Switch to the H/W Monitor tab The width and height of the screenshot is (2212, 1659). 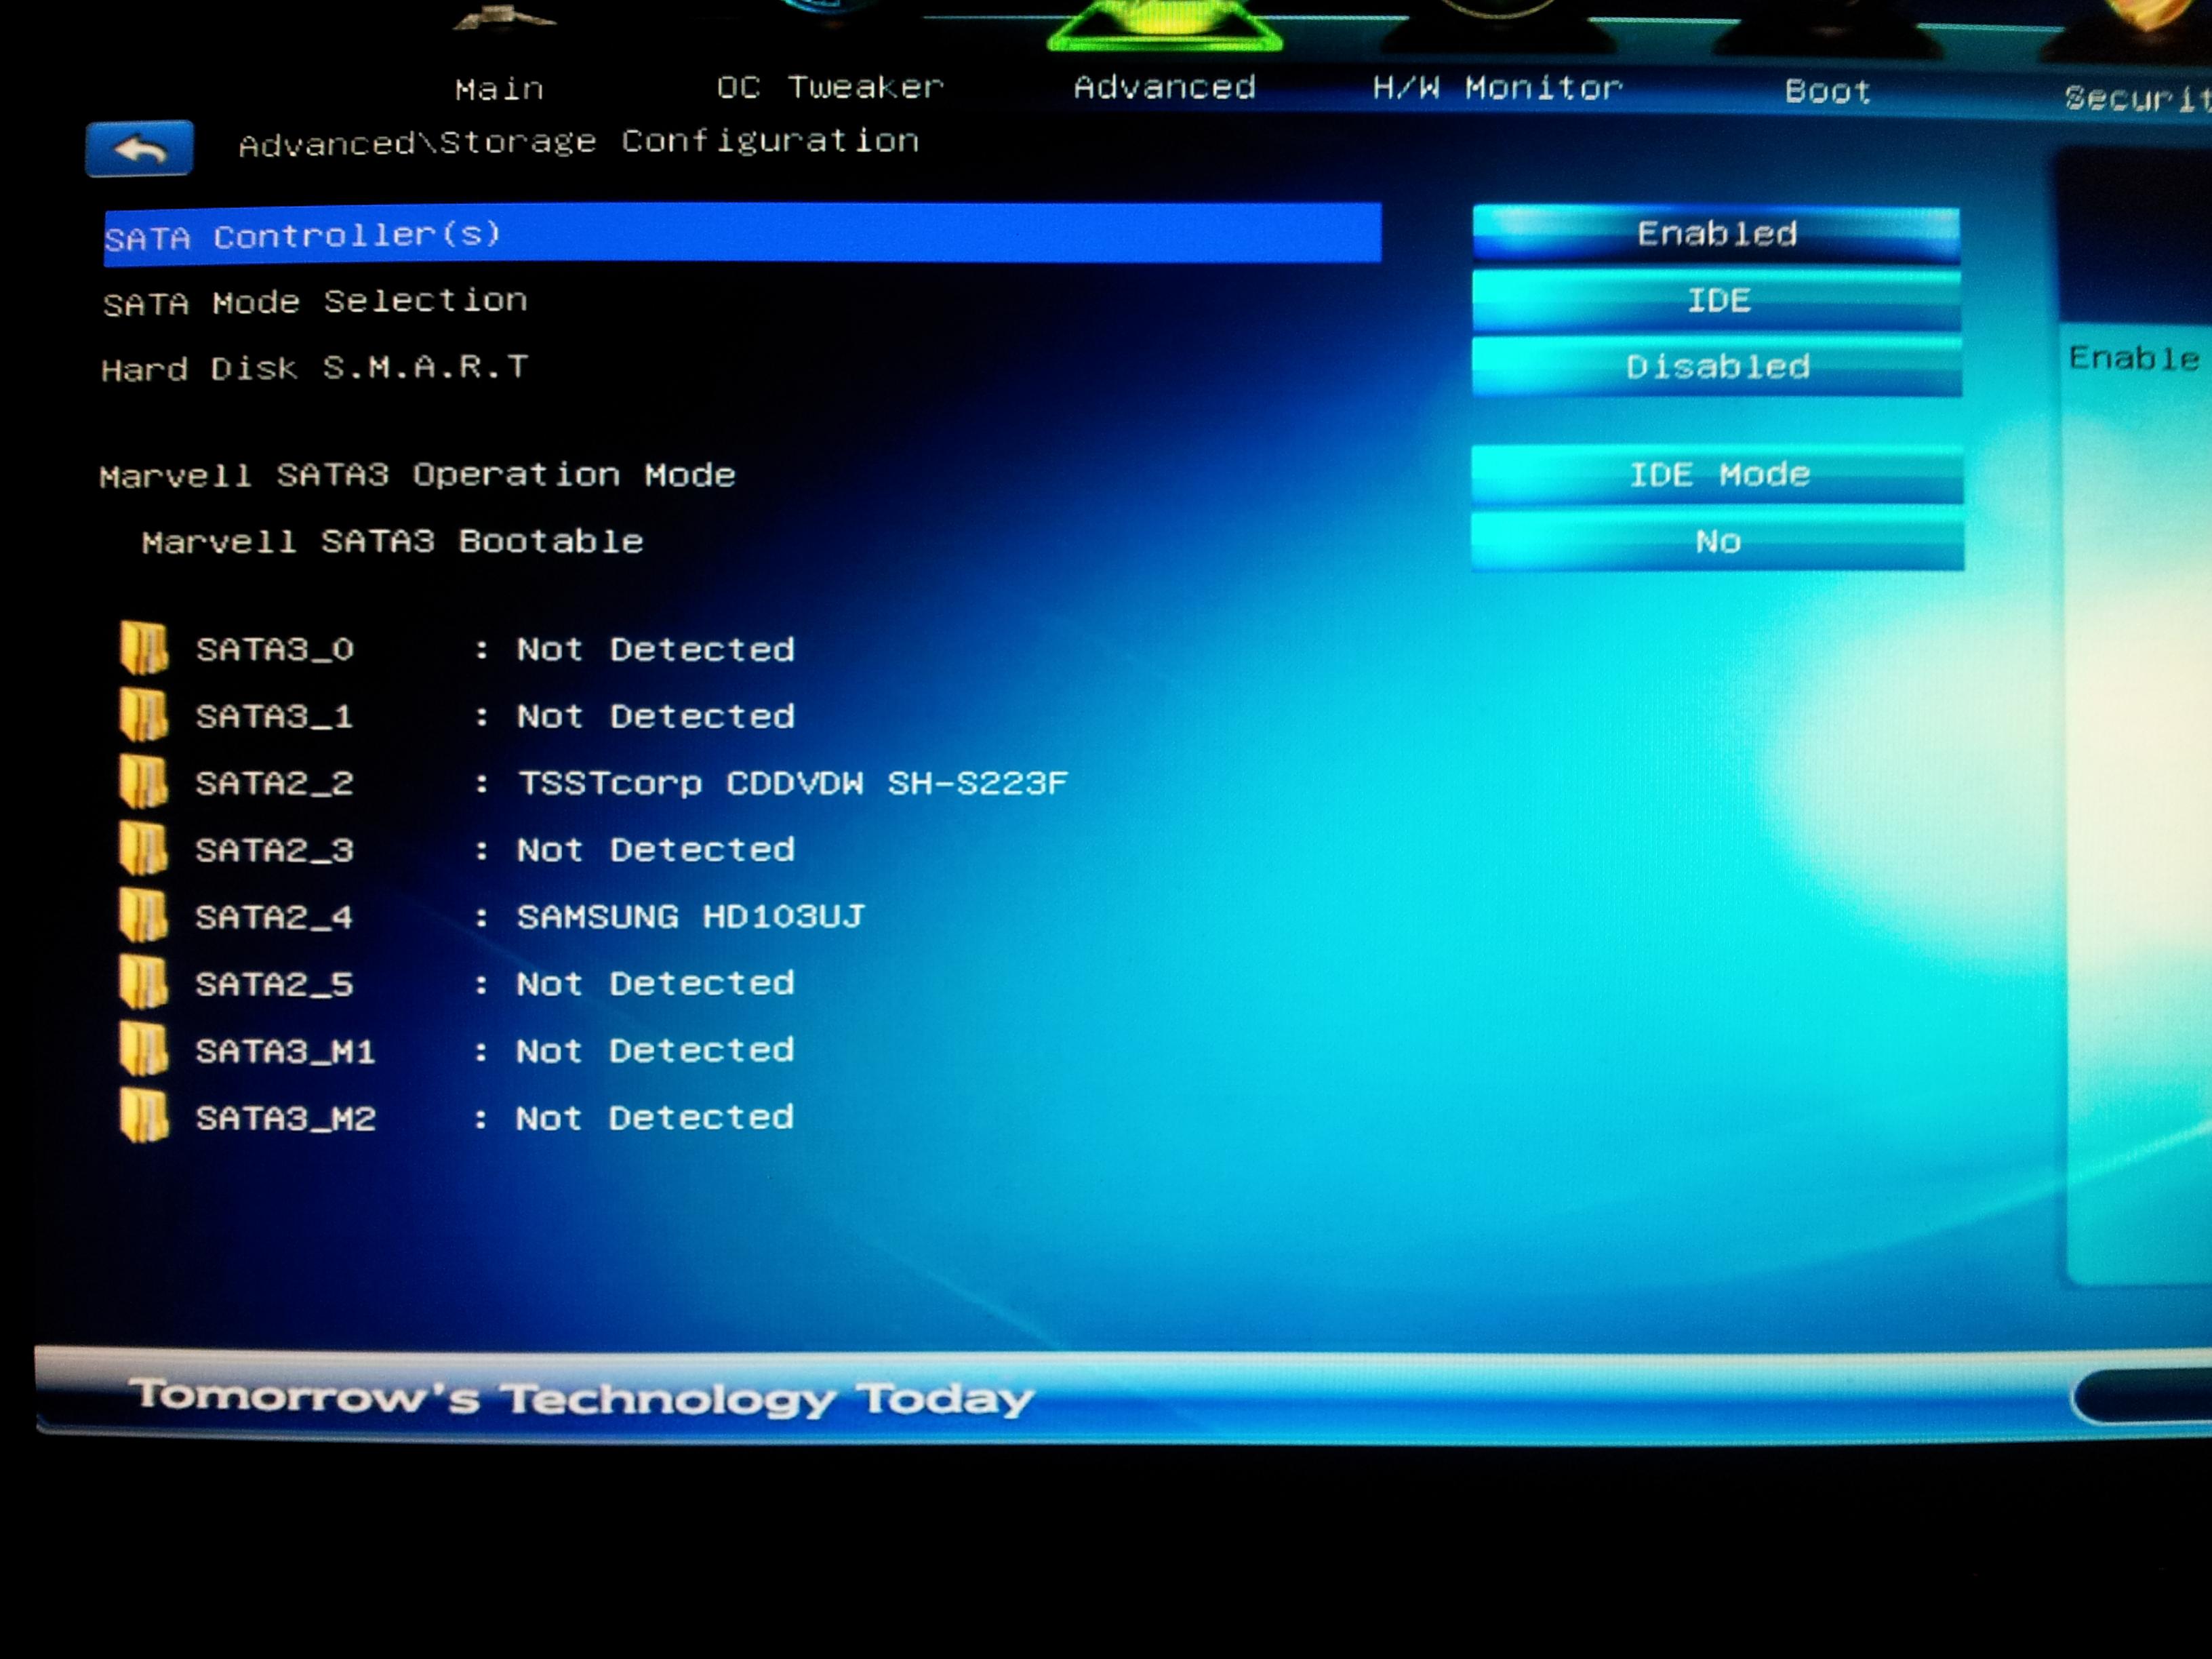[x=1496, y=88]
